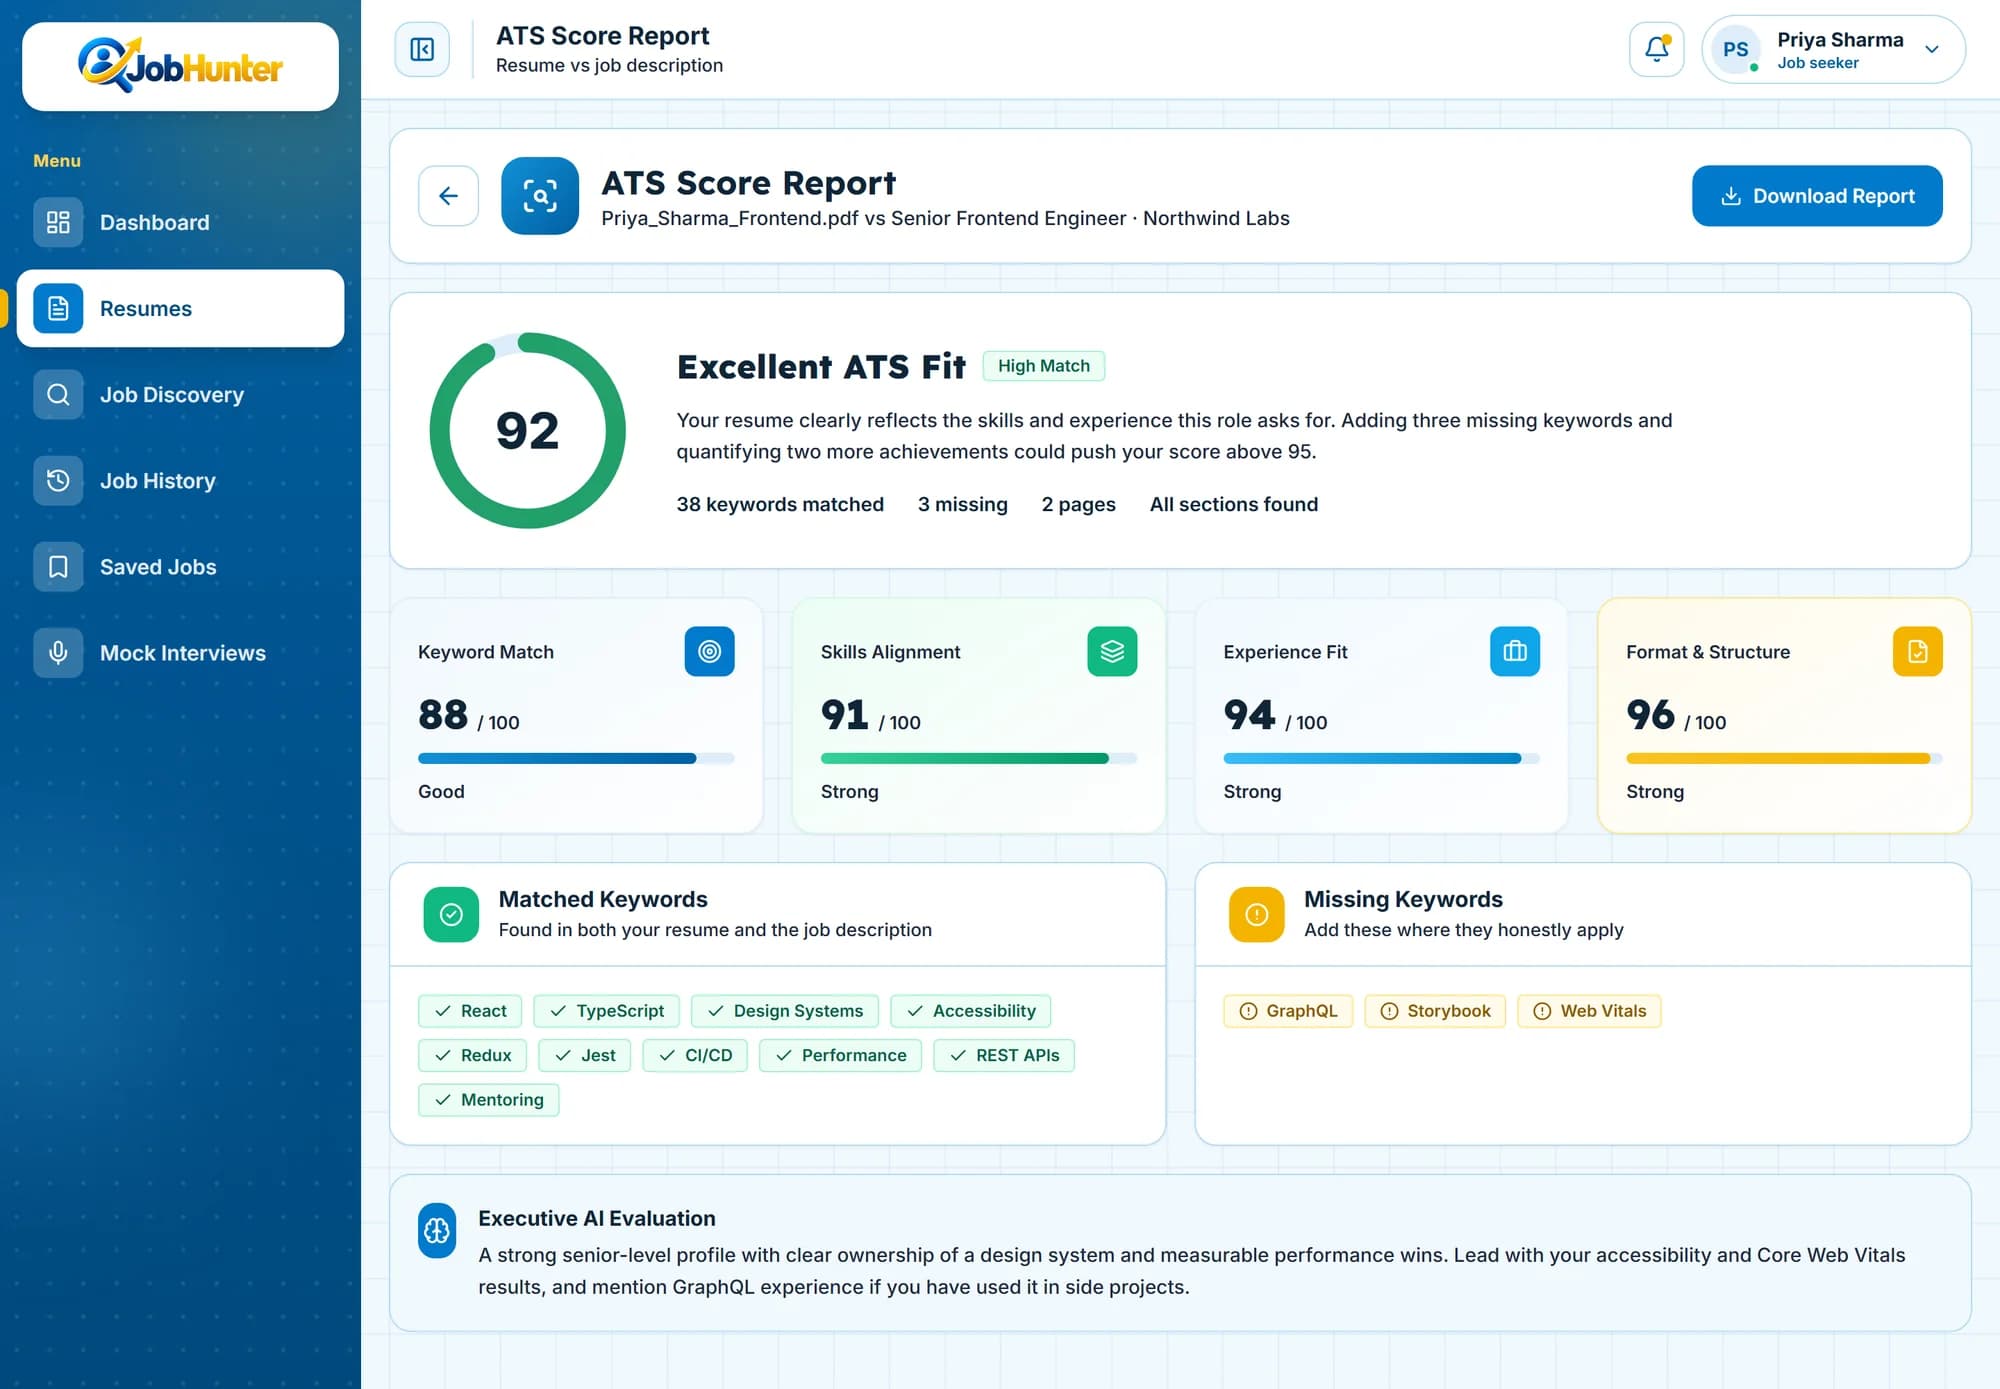The height and width of the screenshot is (1389, 2000).
Task: Click the ATS scan icon tile
Action: (540, 195)
